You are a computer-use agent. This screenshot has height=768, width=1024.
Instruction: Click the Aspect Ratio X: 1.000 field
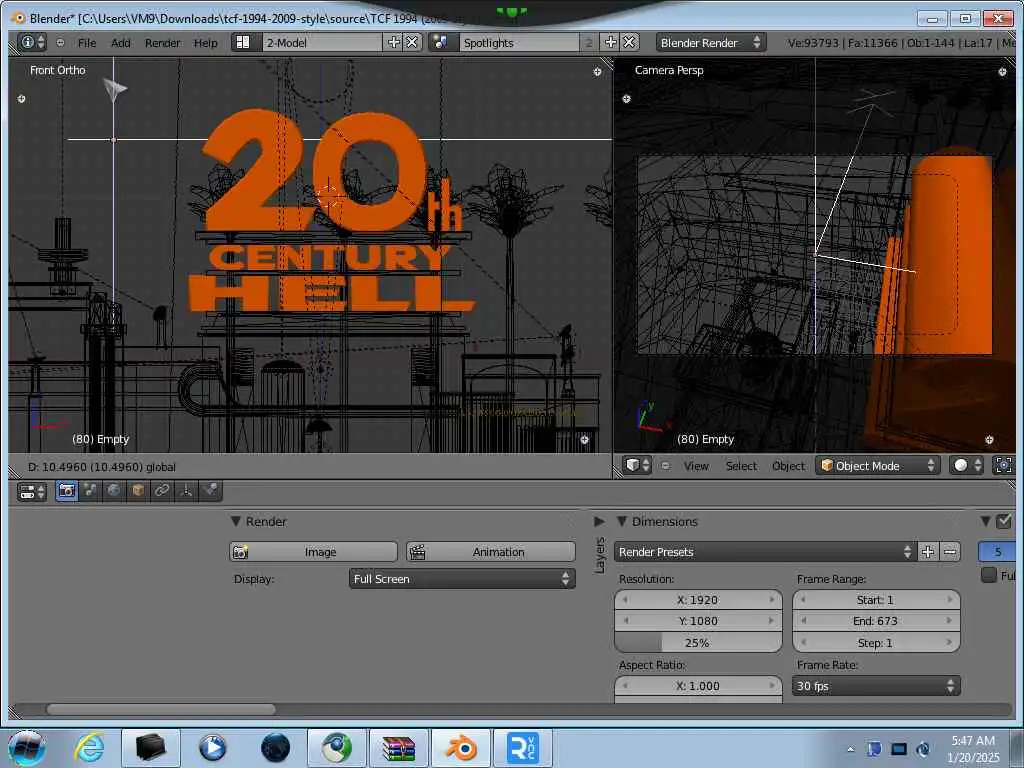click(x=697, y=686)
